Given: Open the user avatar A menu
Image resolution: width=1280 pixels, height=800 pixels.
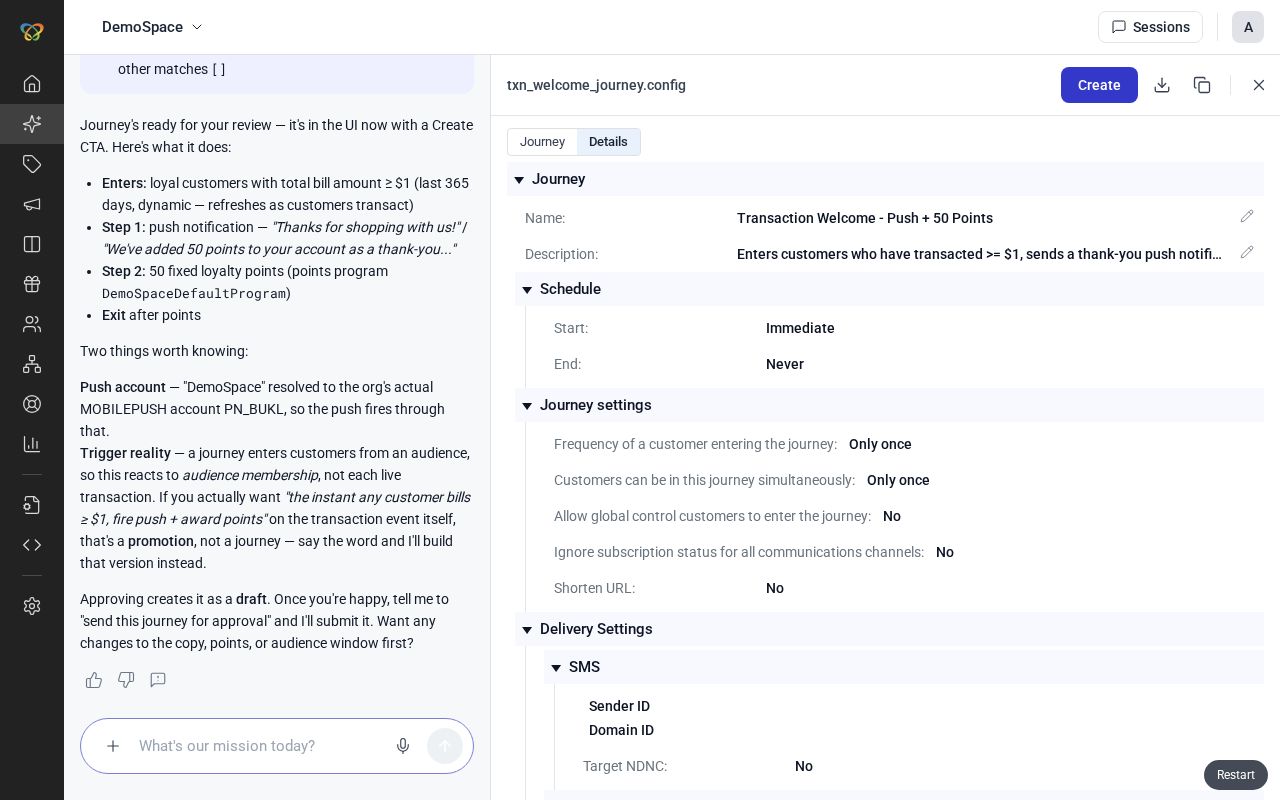Looking at the screenshot, I should coord(1248,27).
